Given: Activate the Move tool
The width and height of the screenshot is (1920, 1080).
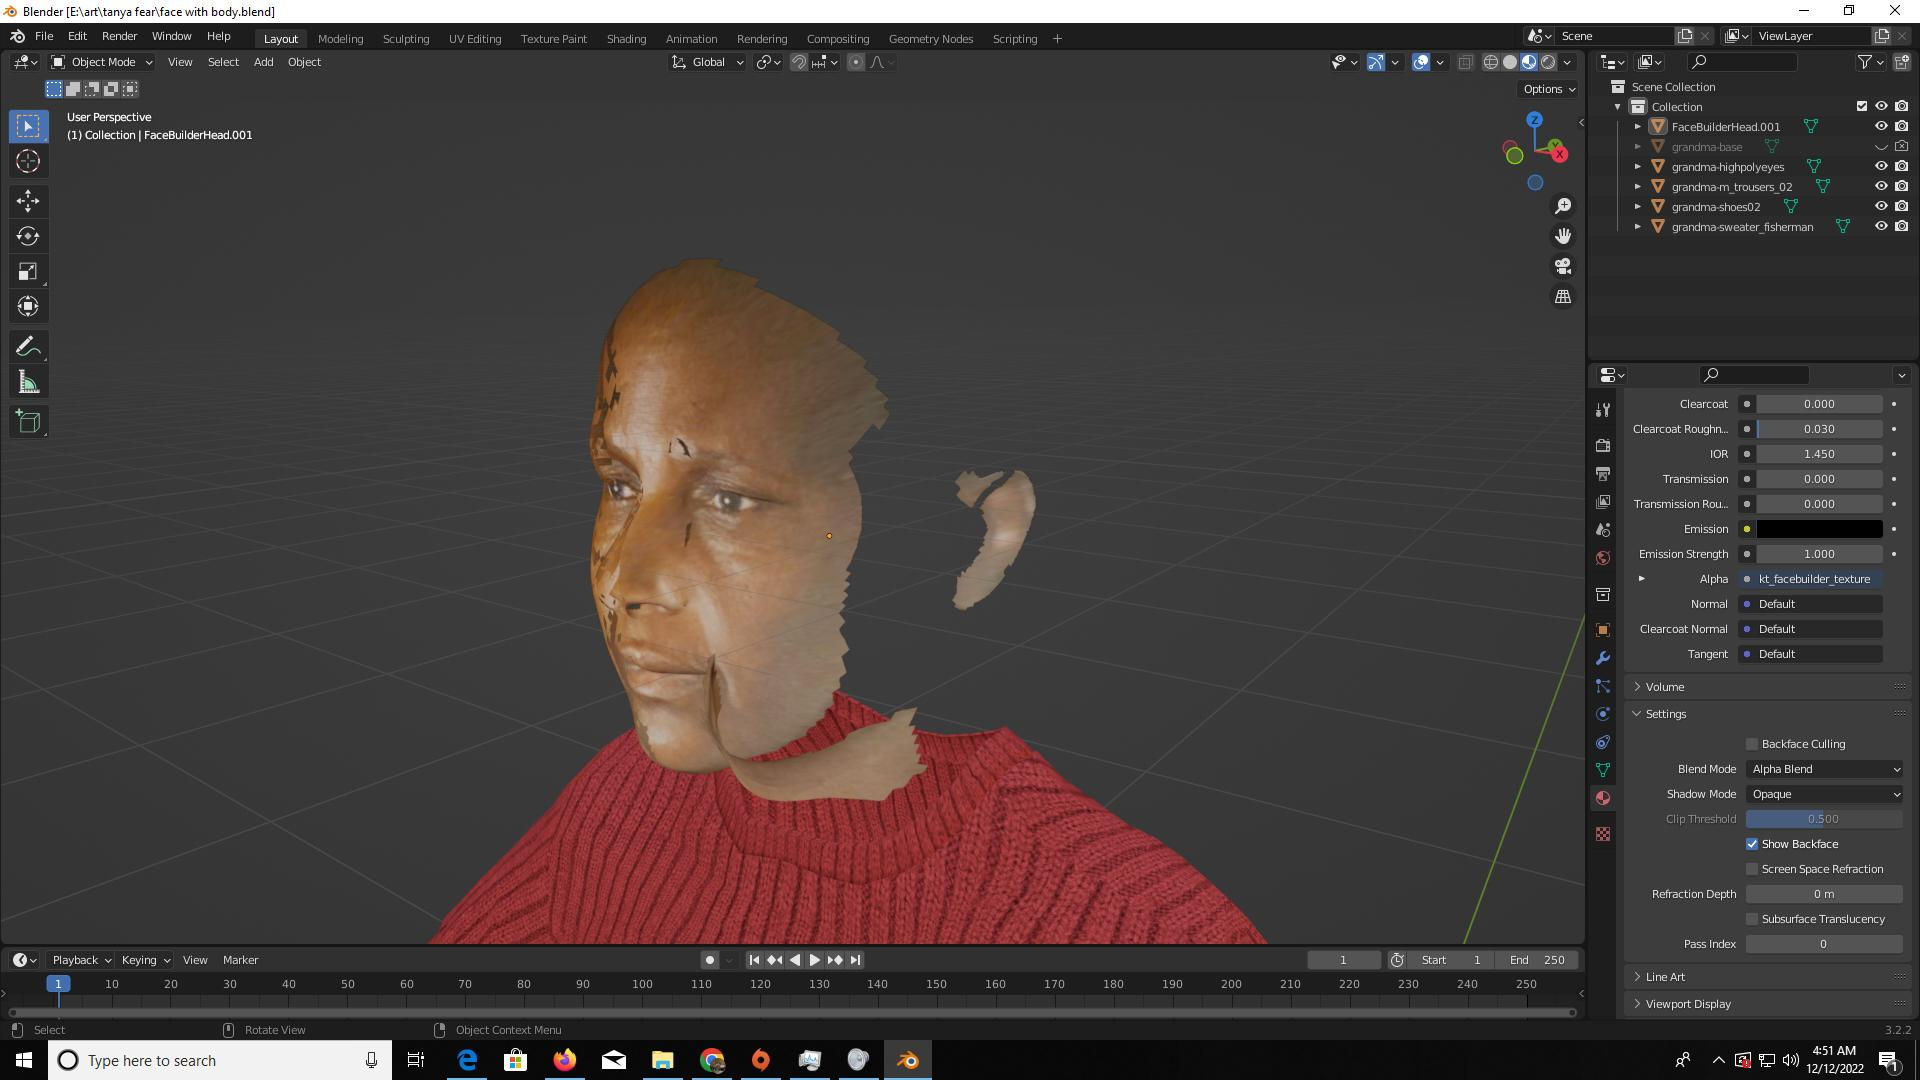Looking at the screenshot, I should pos(28,201).
